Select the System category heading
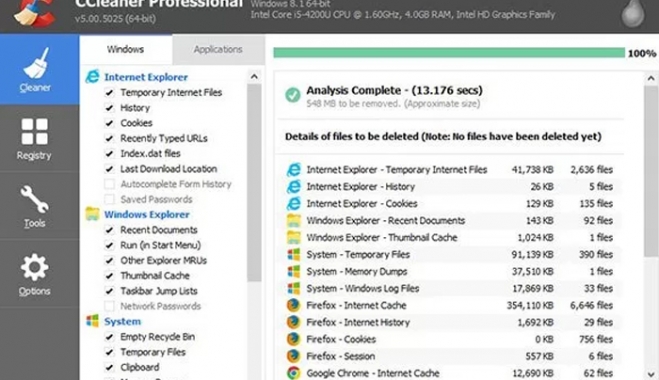 (122, 322)
